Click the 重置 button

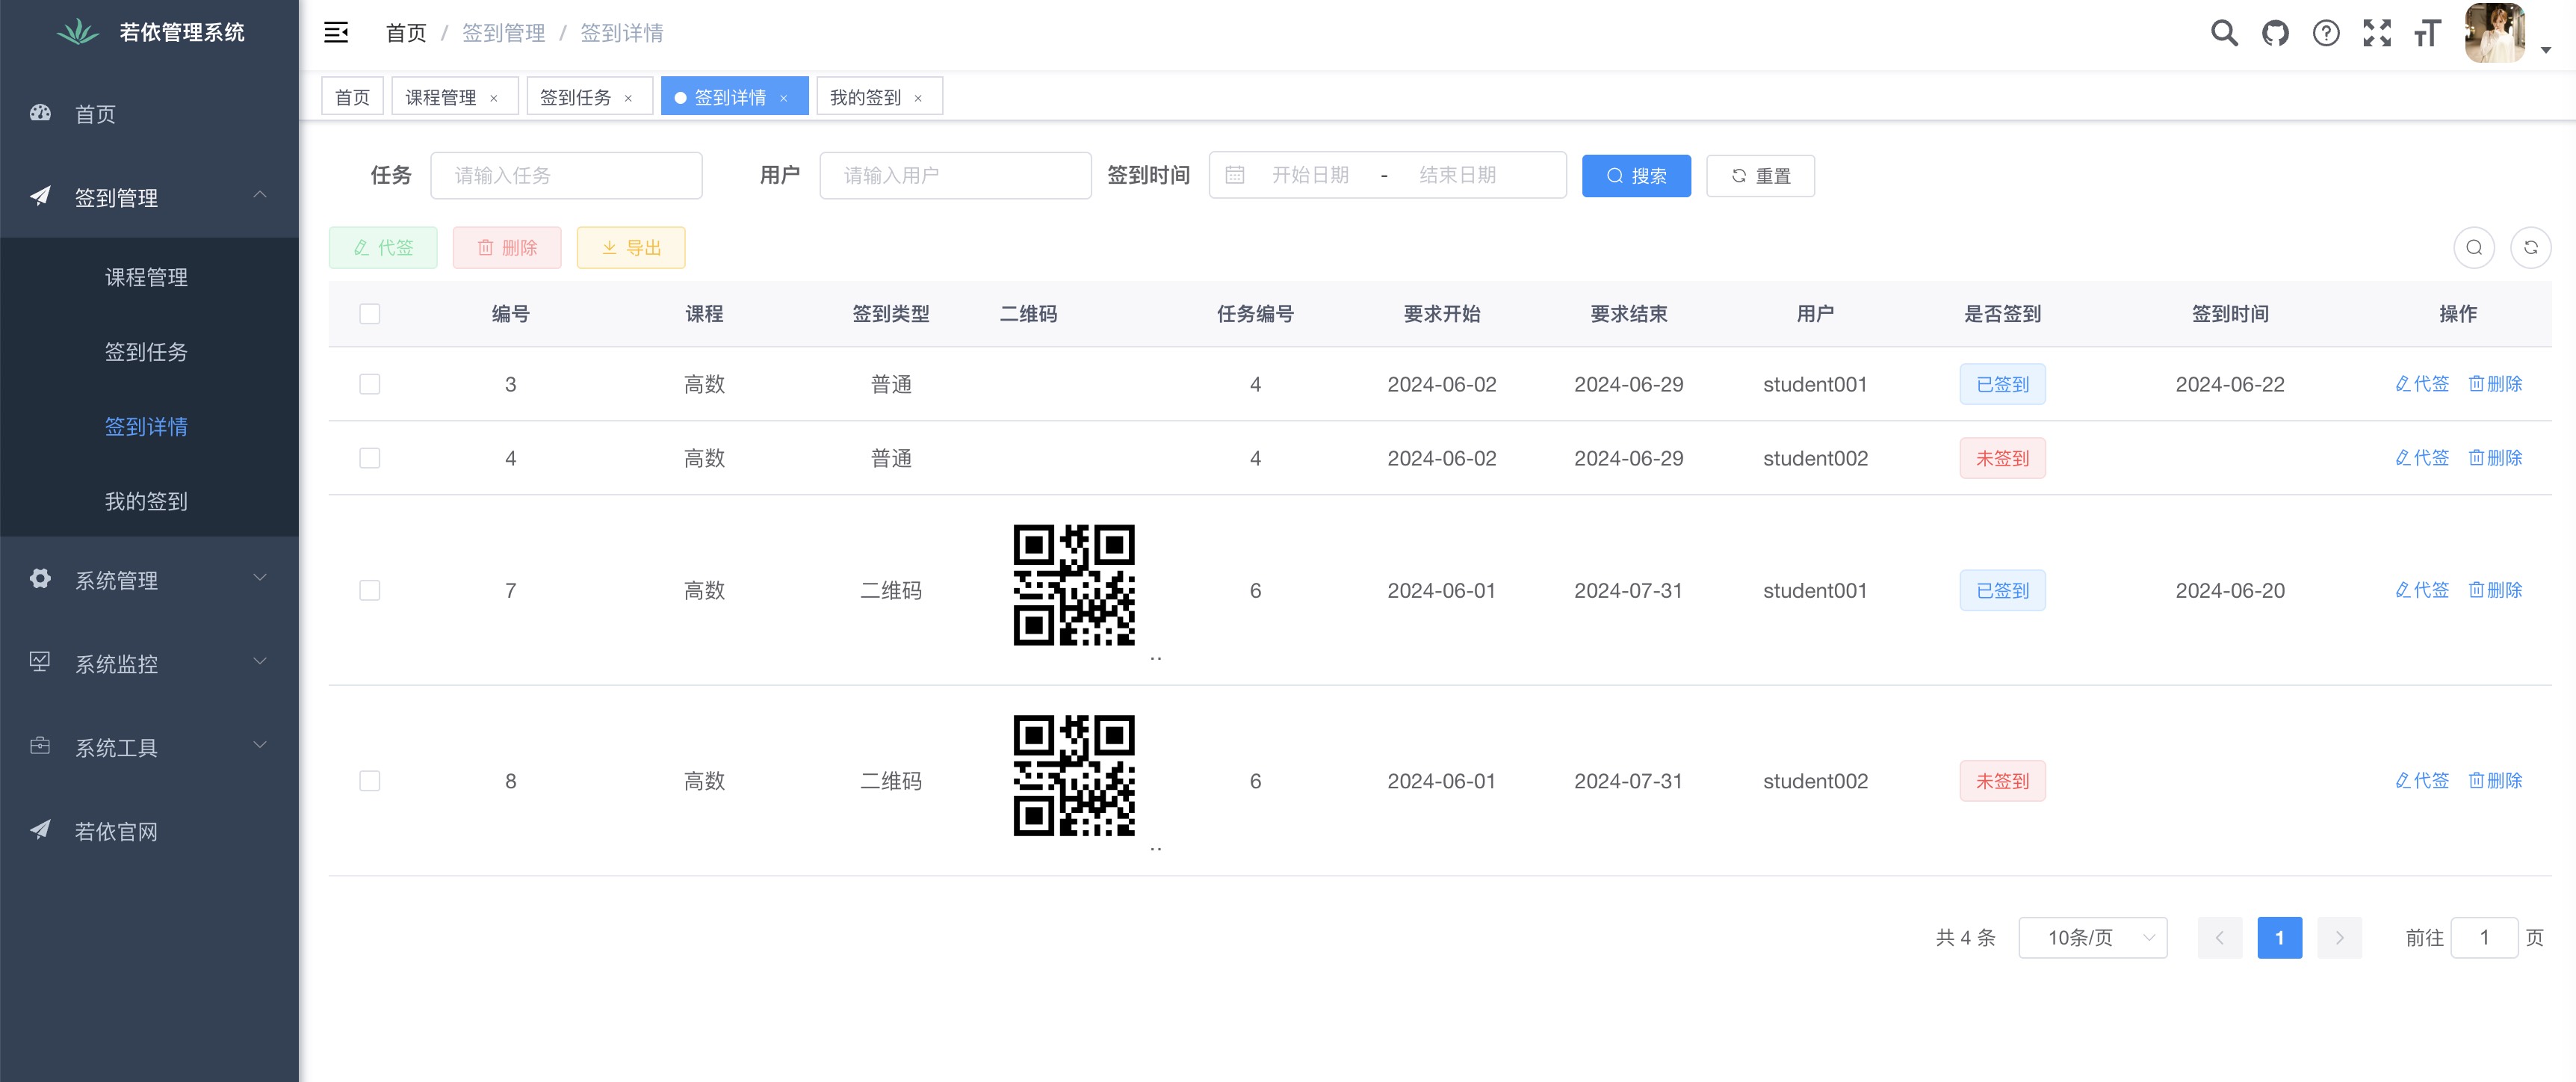tap(1760, 176)
